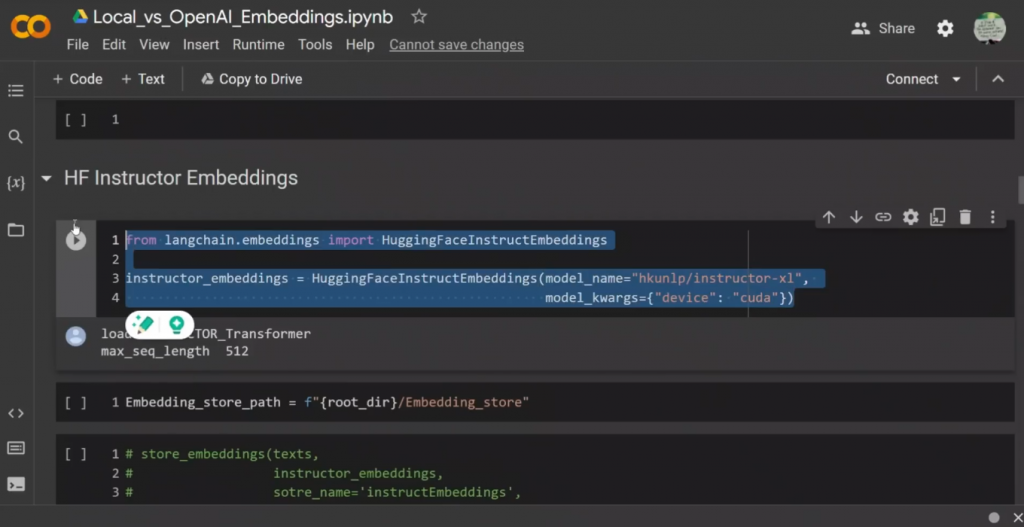The width and height of the screenshot is (1024, 527).
Task: Move the cell down
Action: click(x=856, y=217)
